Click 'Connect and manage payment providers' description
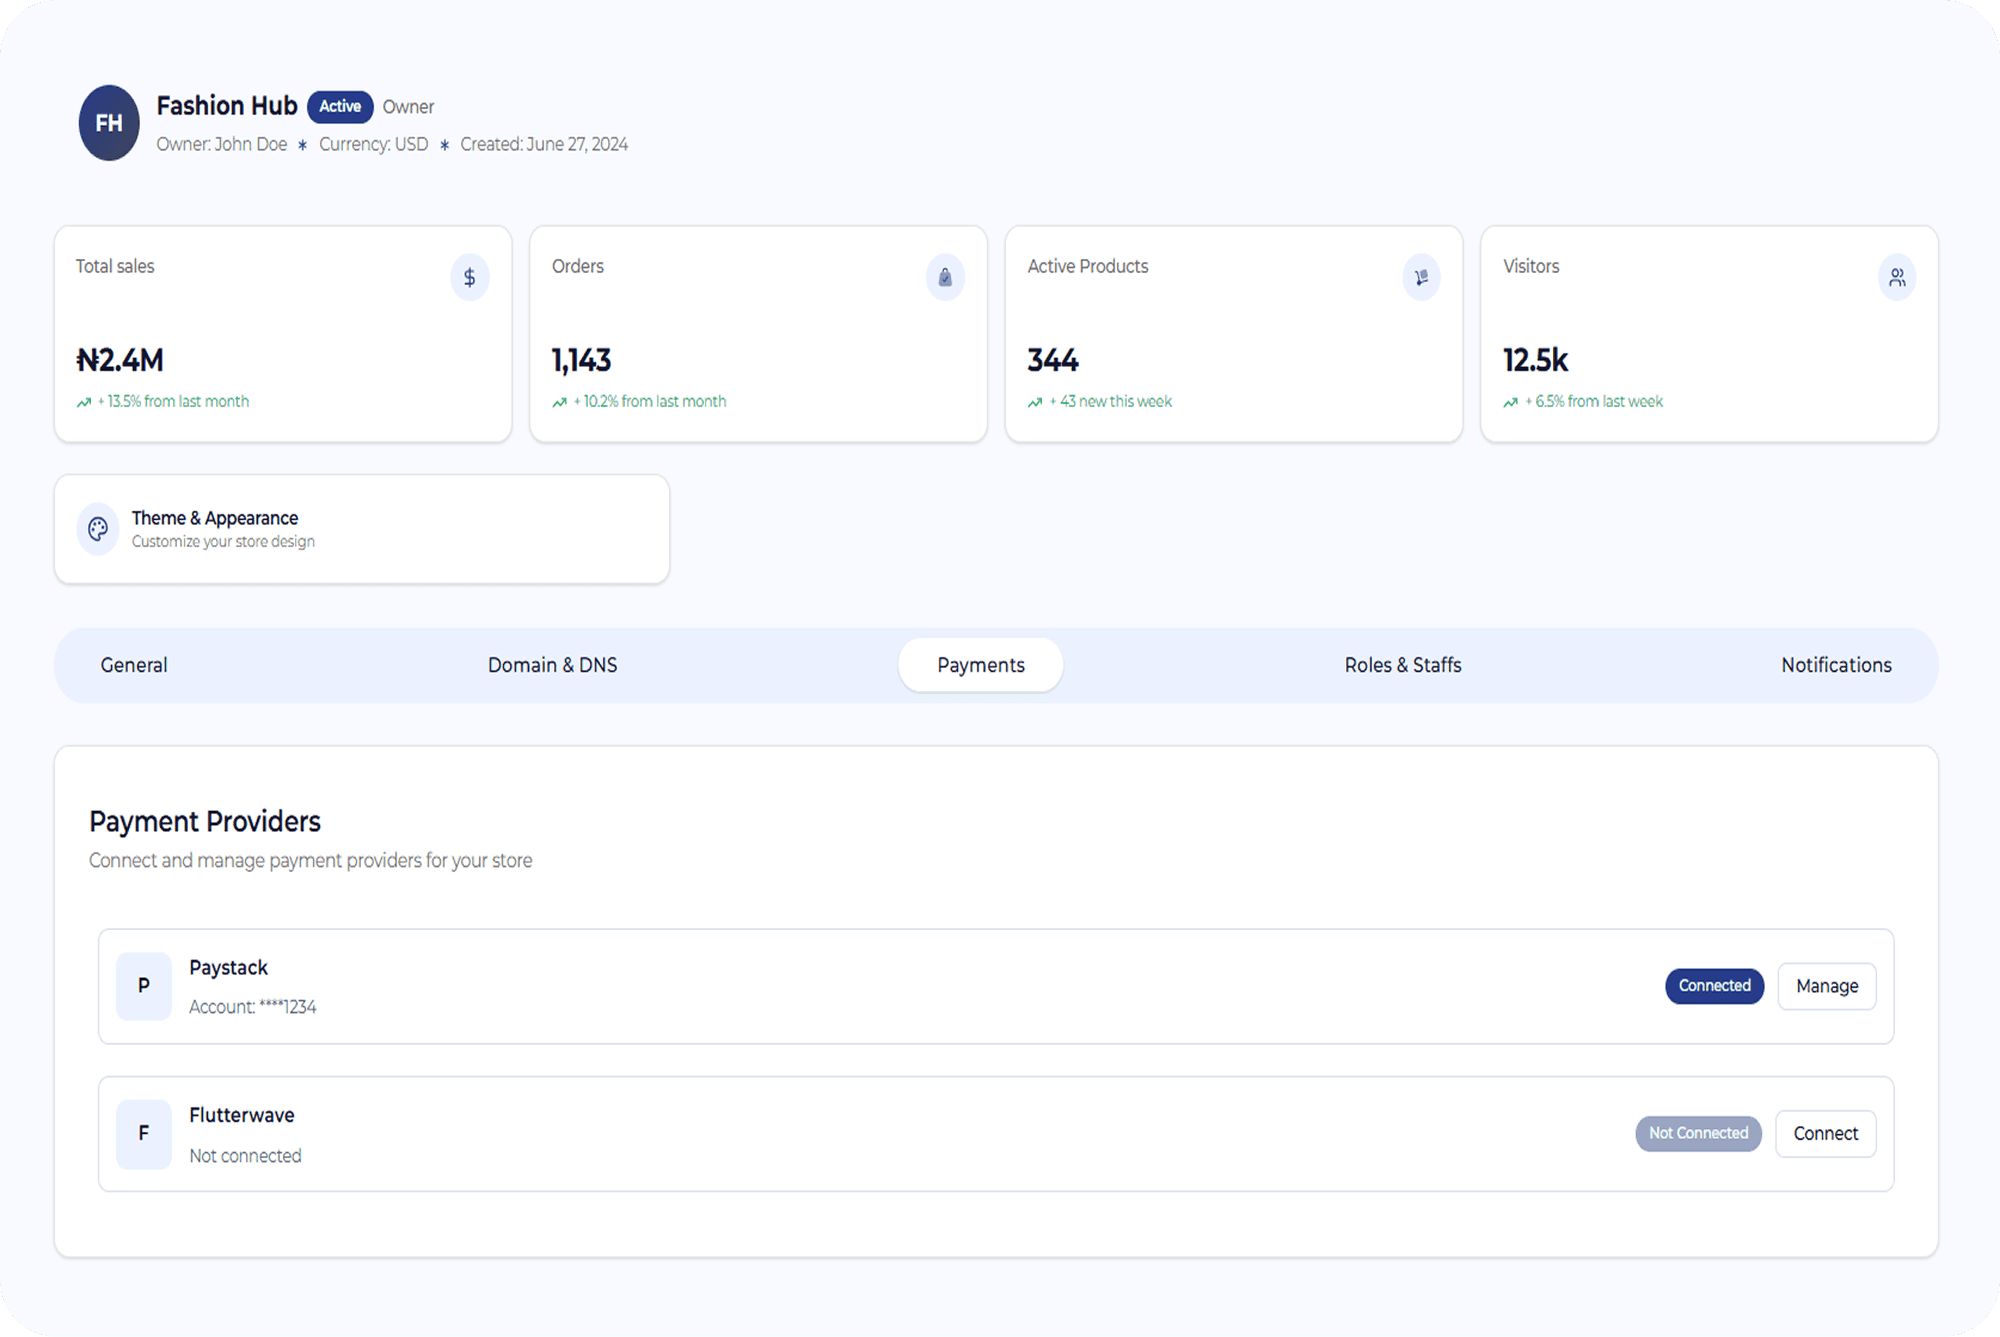 [311, 861]
